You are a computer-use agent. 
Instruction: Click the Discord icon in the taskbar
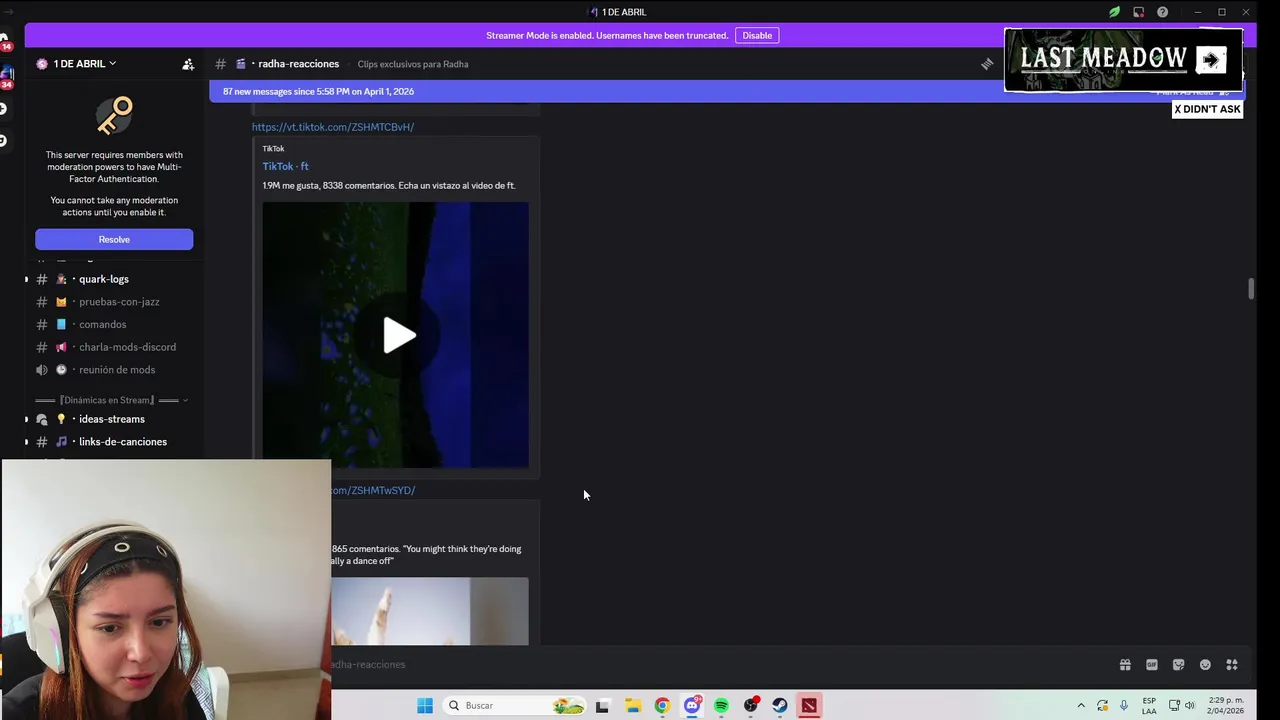[x=691, y=706]
